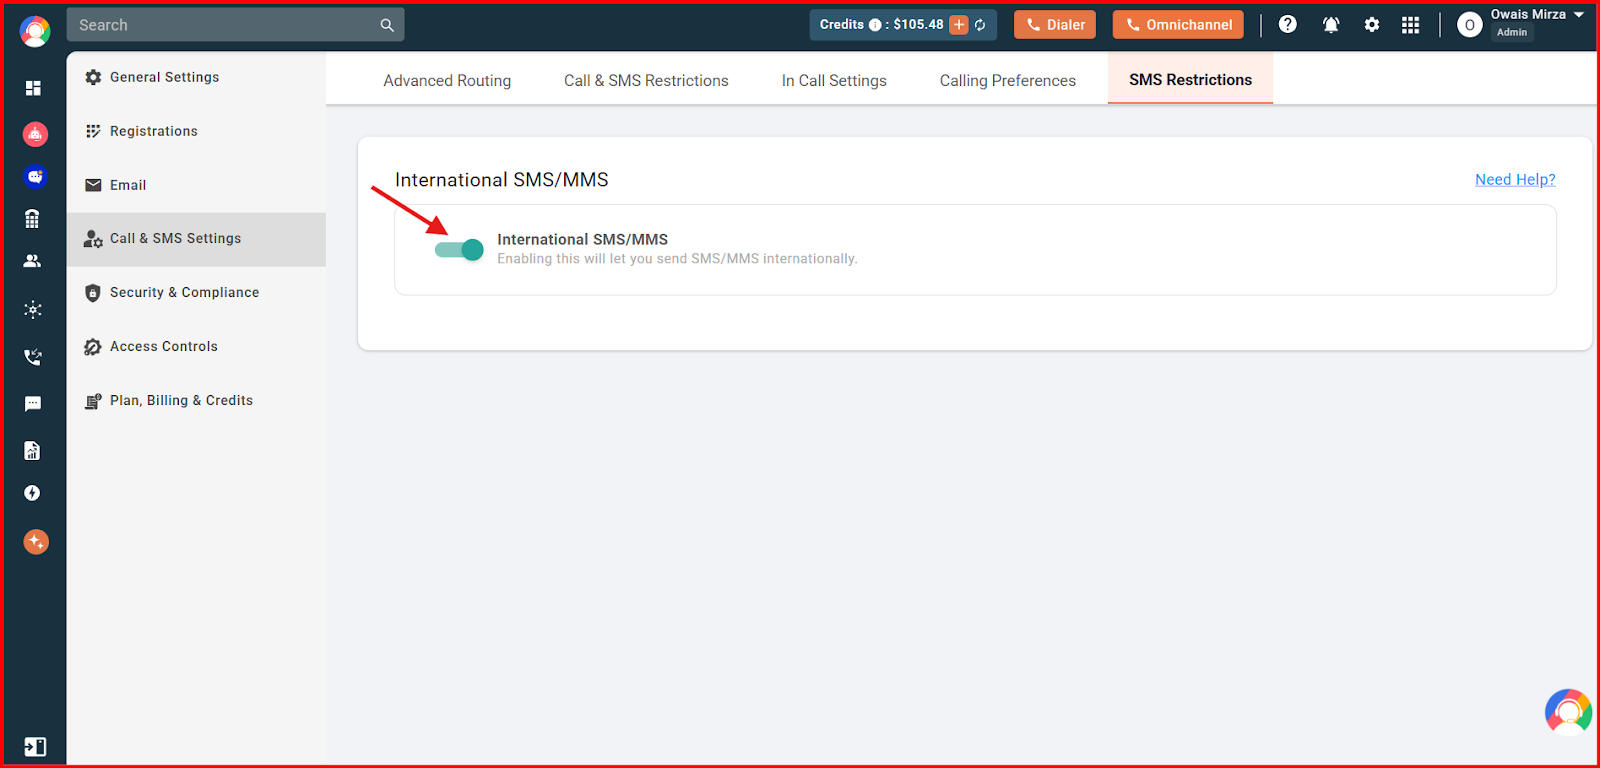Open the call logs phone-arrows icon
The height and width of the screenshot is (768, 1600).
(33, 356)
